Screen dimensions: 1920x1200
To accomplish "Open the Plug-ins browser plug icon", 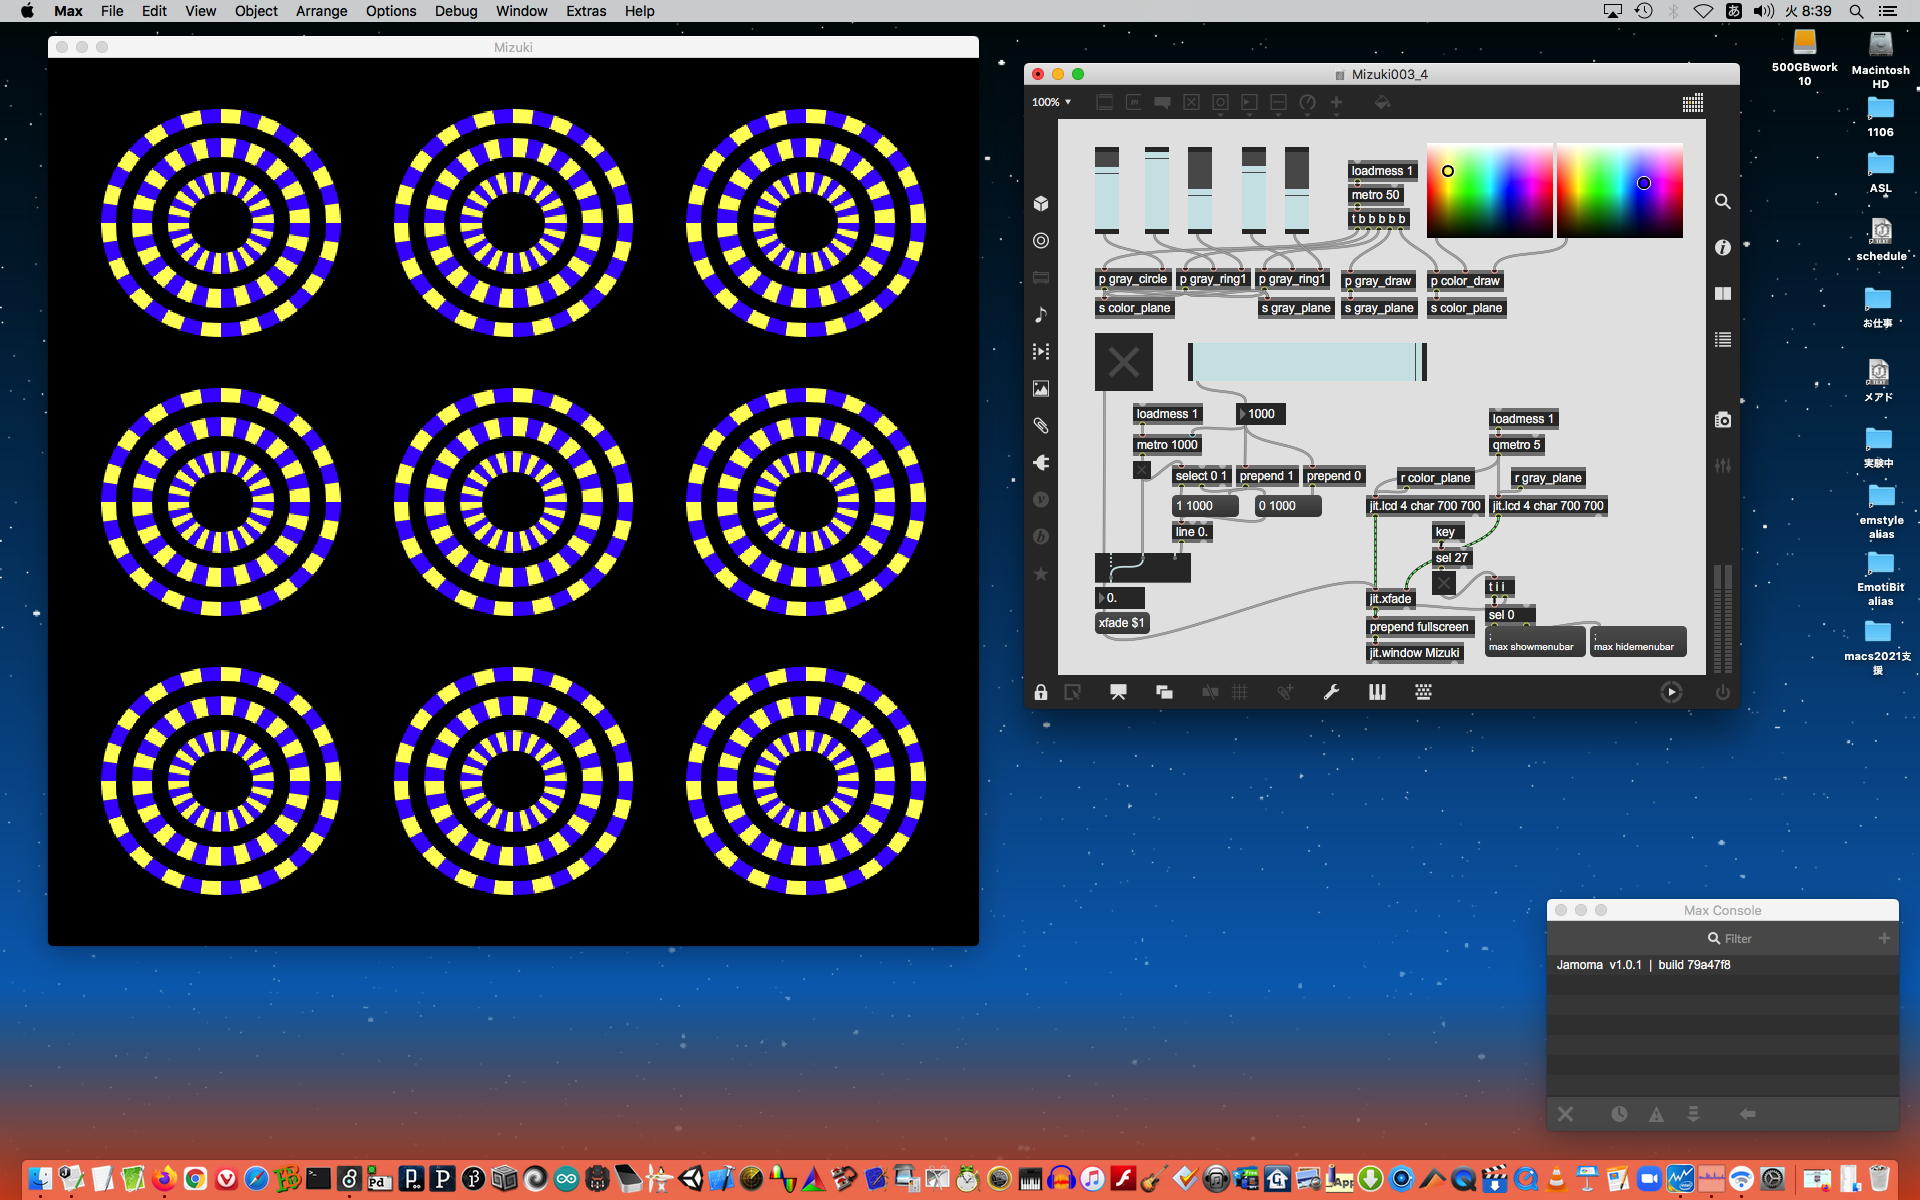I will pyautogui.click(x=1041, y=462).
